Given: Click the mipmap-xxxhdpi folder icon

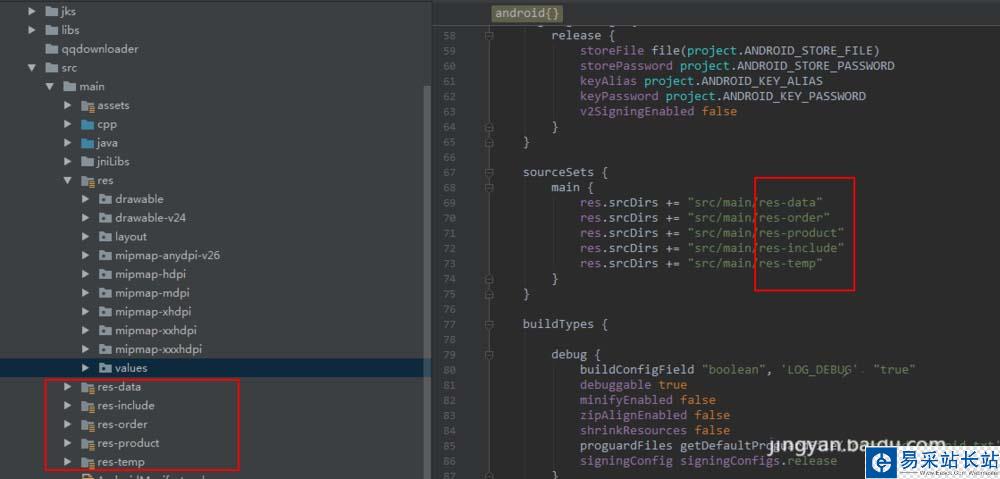Looking at the screenshot, I should pos(105,350).
